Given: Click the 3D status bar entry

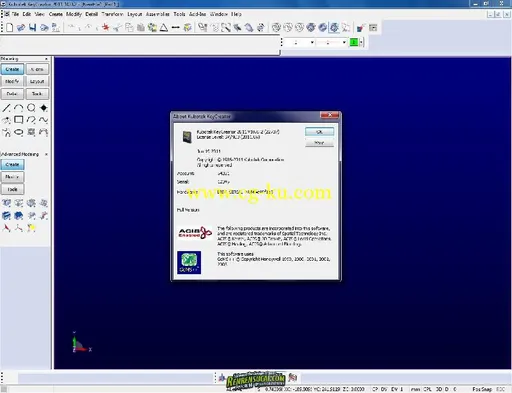Looking at the screenshot, I should point(439,389).
